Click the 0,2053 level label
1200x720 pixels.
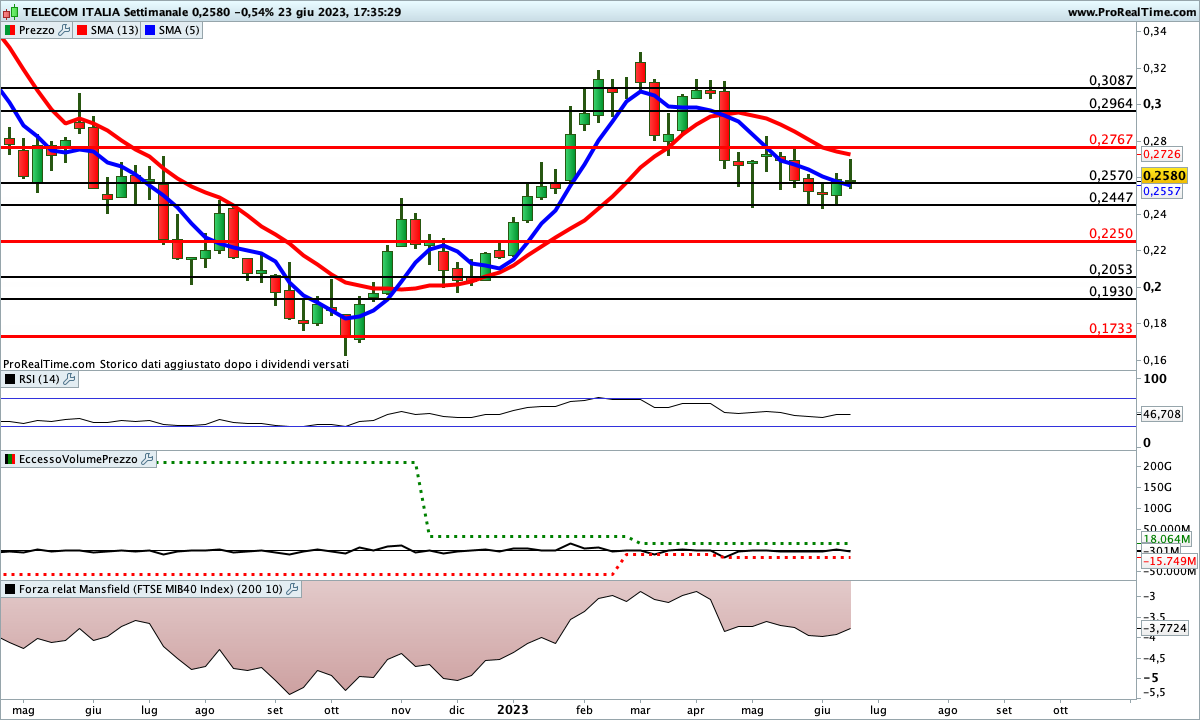1110,269
